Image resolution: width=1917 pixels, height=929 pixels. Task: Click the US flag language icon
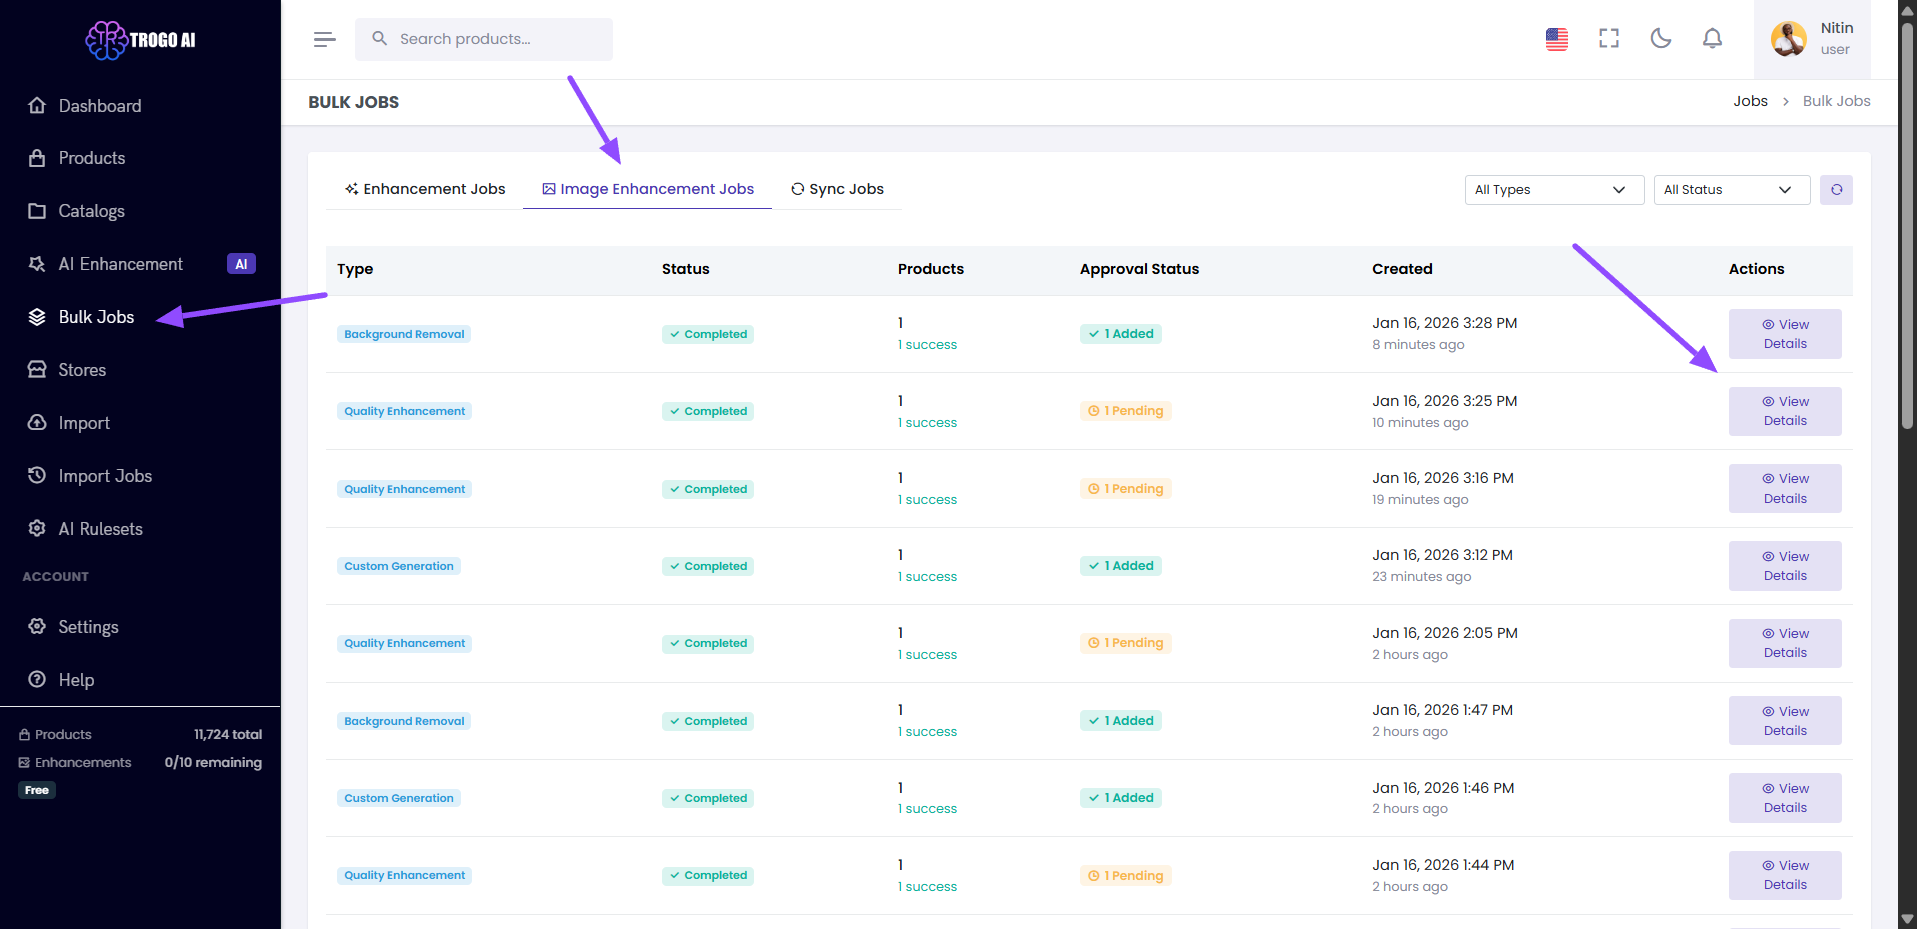1556,39
